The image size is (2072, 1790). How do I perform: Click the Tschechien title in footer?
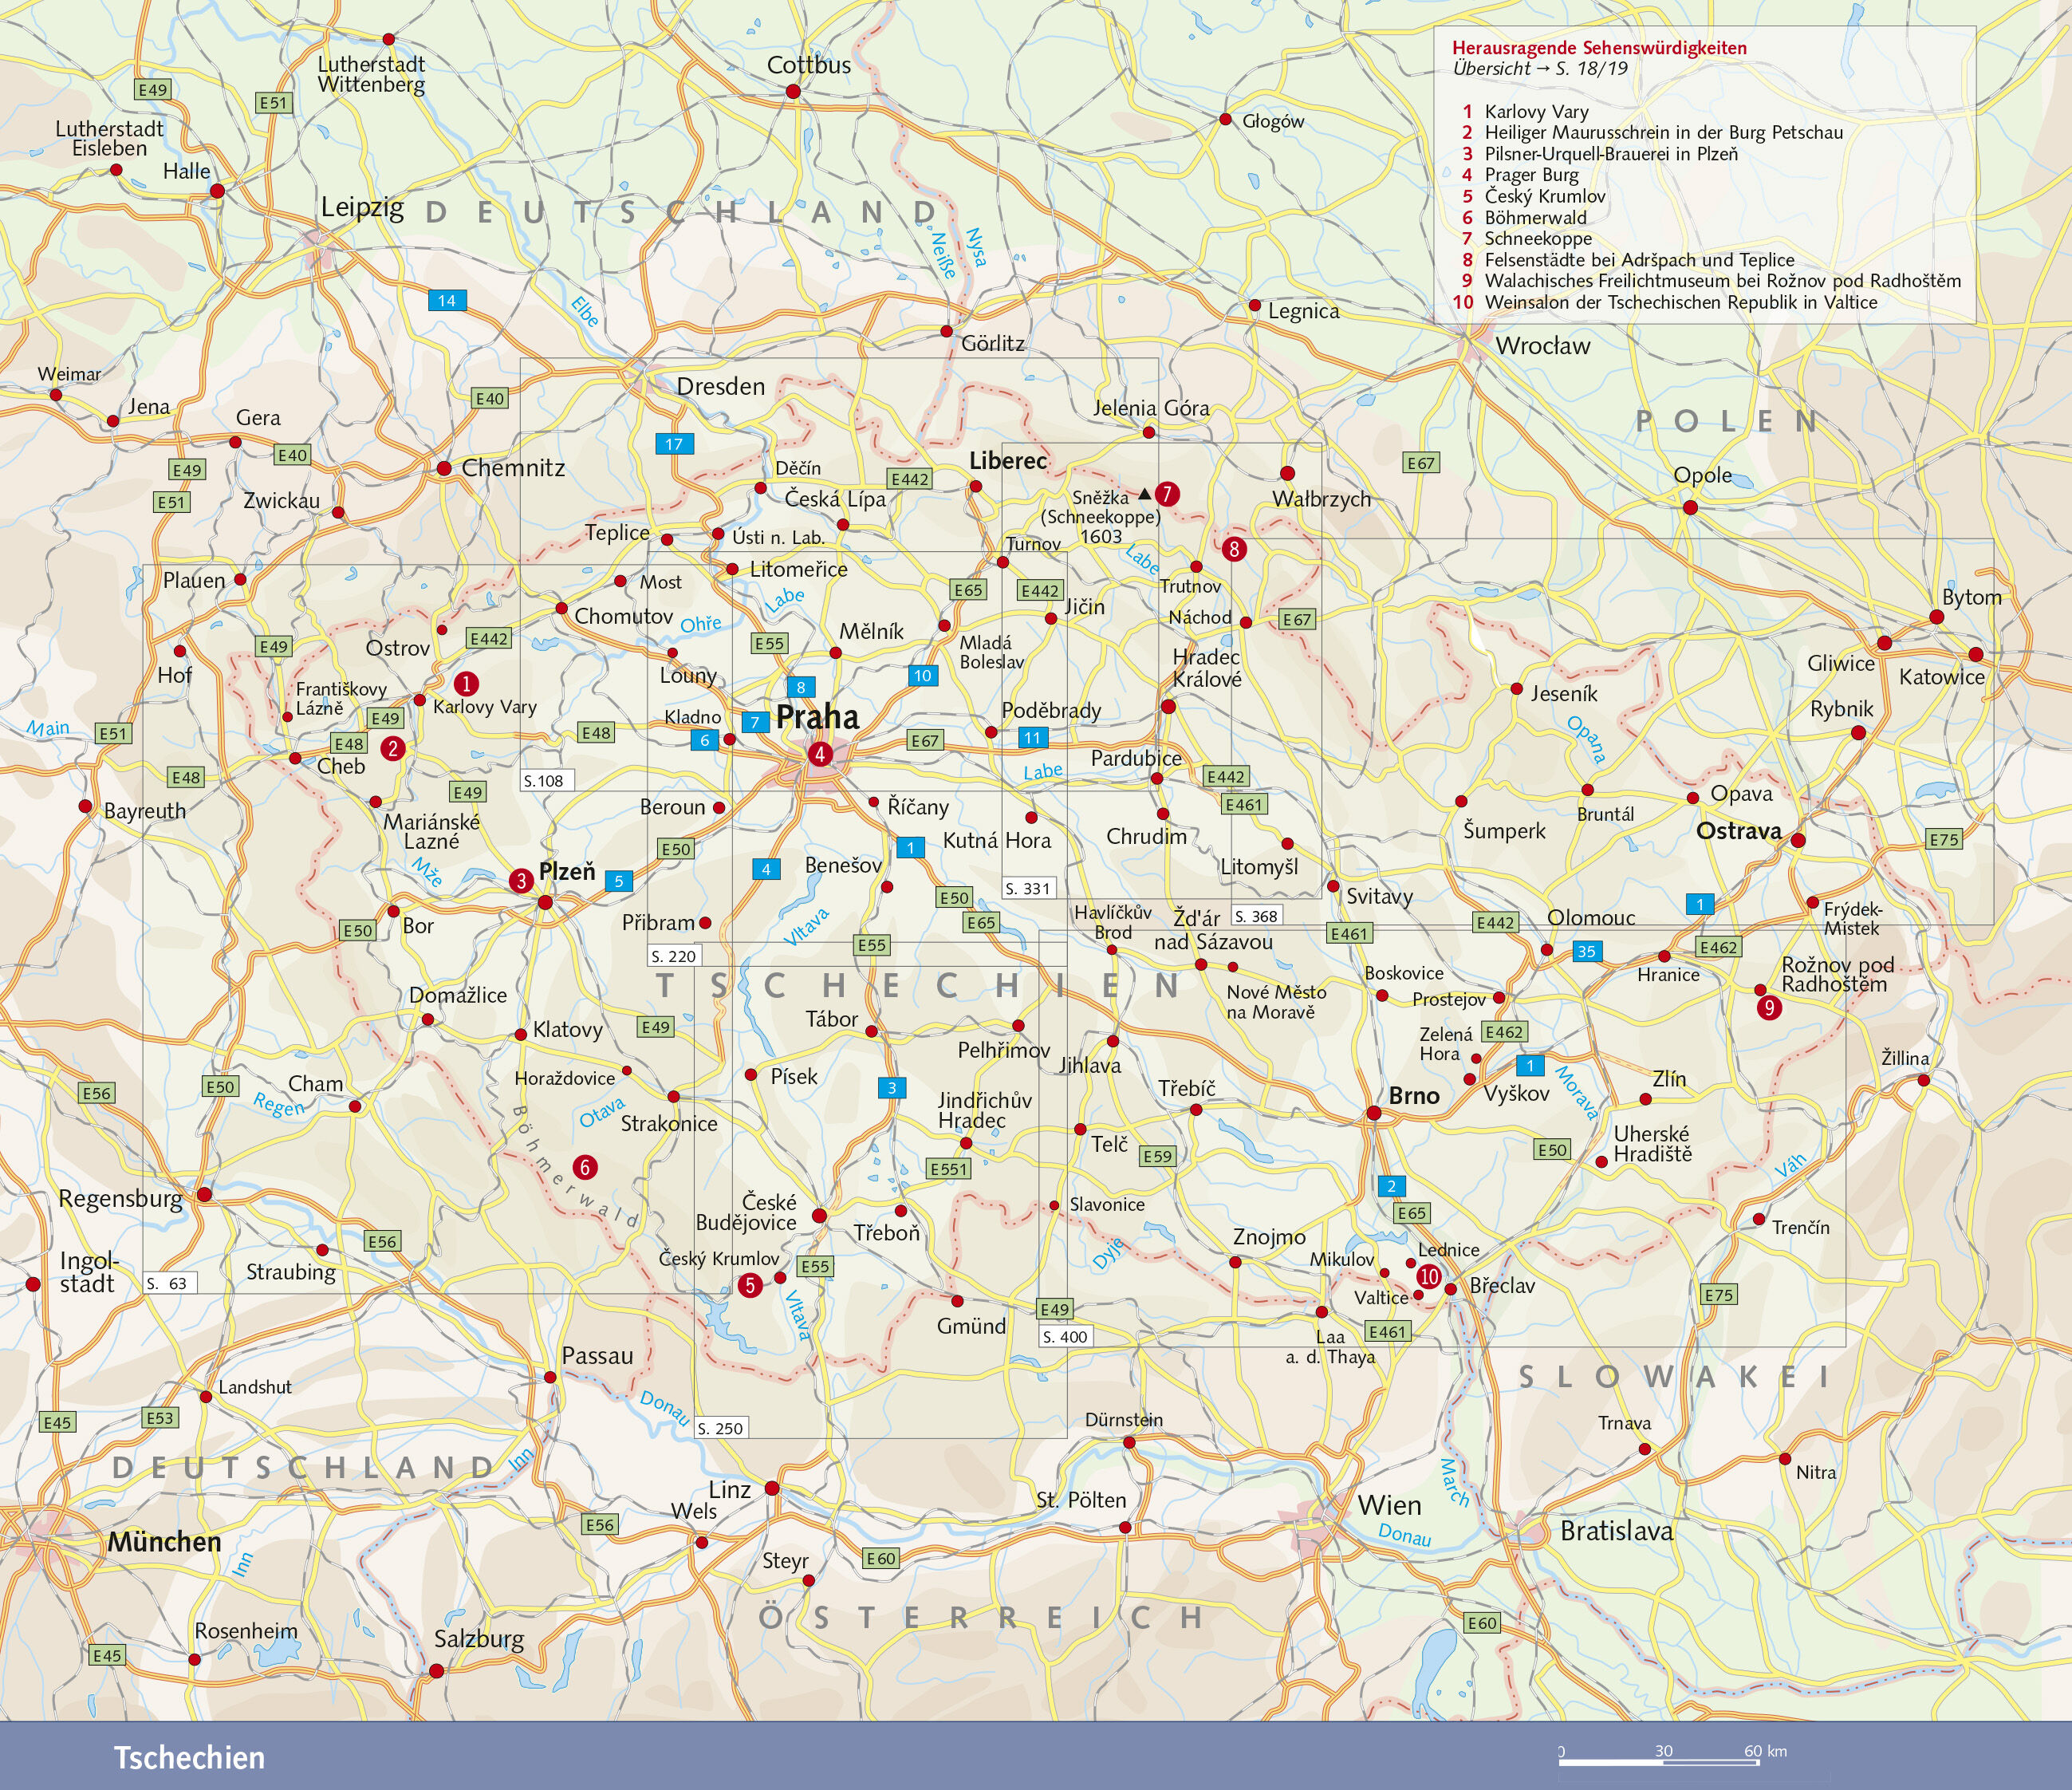[x=189, y=1757]
